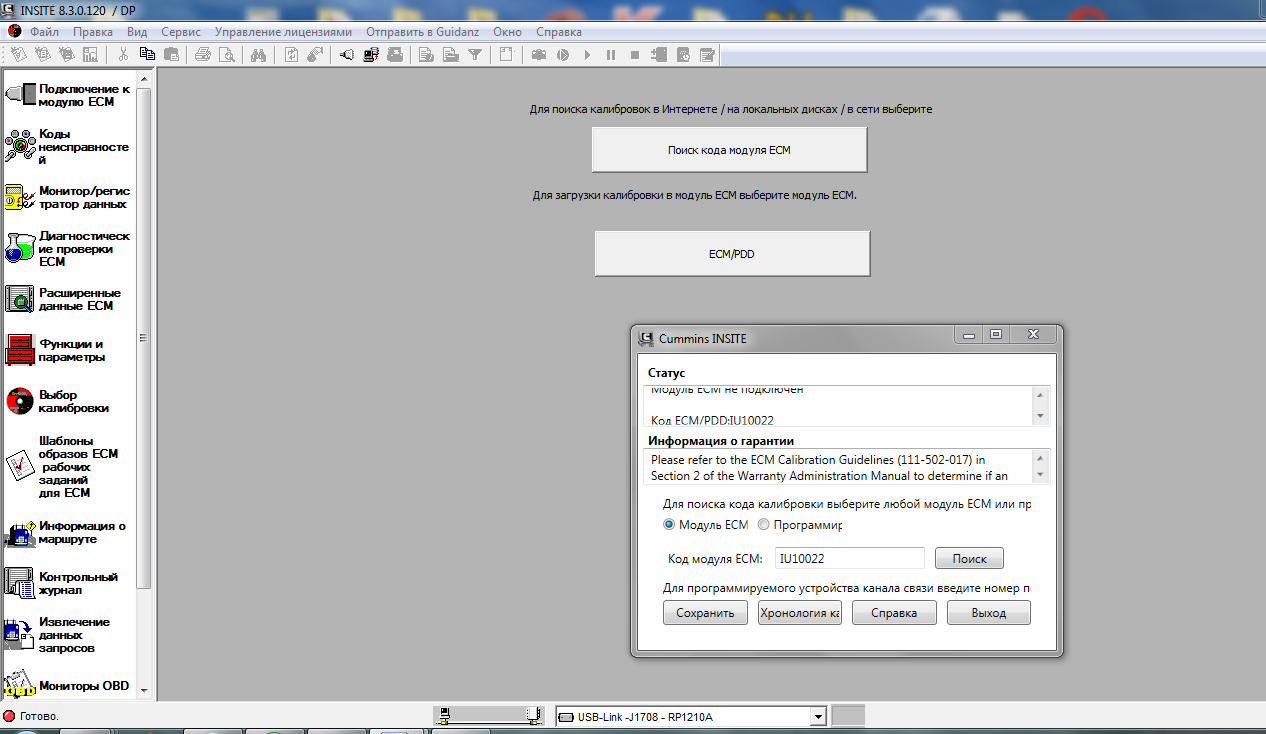Open Коды неисправностей in sidebar
The height and width of the screenshot is (734, 1266).
(x=68, y=146)
